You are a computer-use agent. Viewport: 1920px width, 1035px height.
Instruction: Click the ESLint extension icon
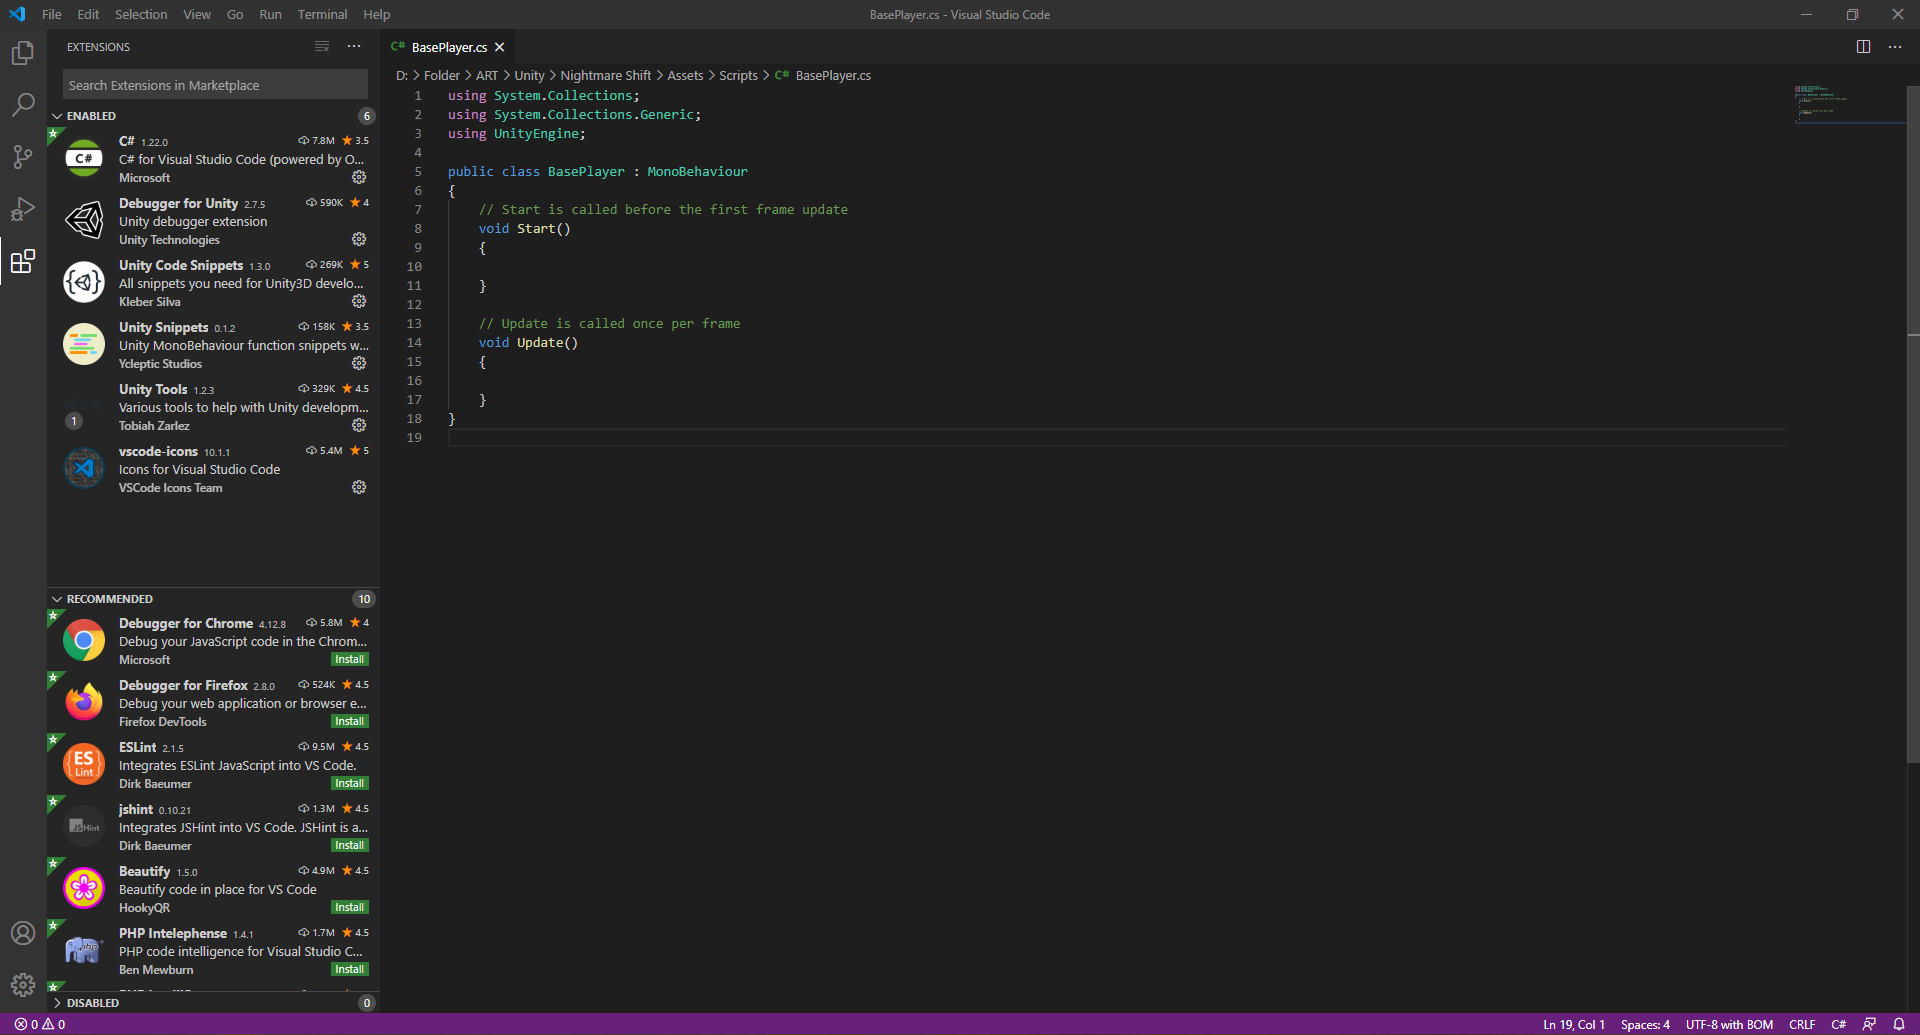(84, 764)
